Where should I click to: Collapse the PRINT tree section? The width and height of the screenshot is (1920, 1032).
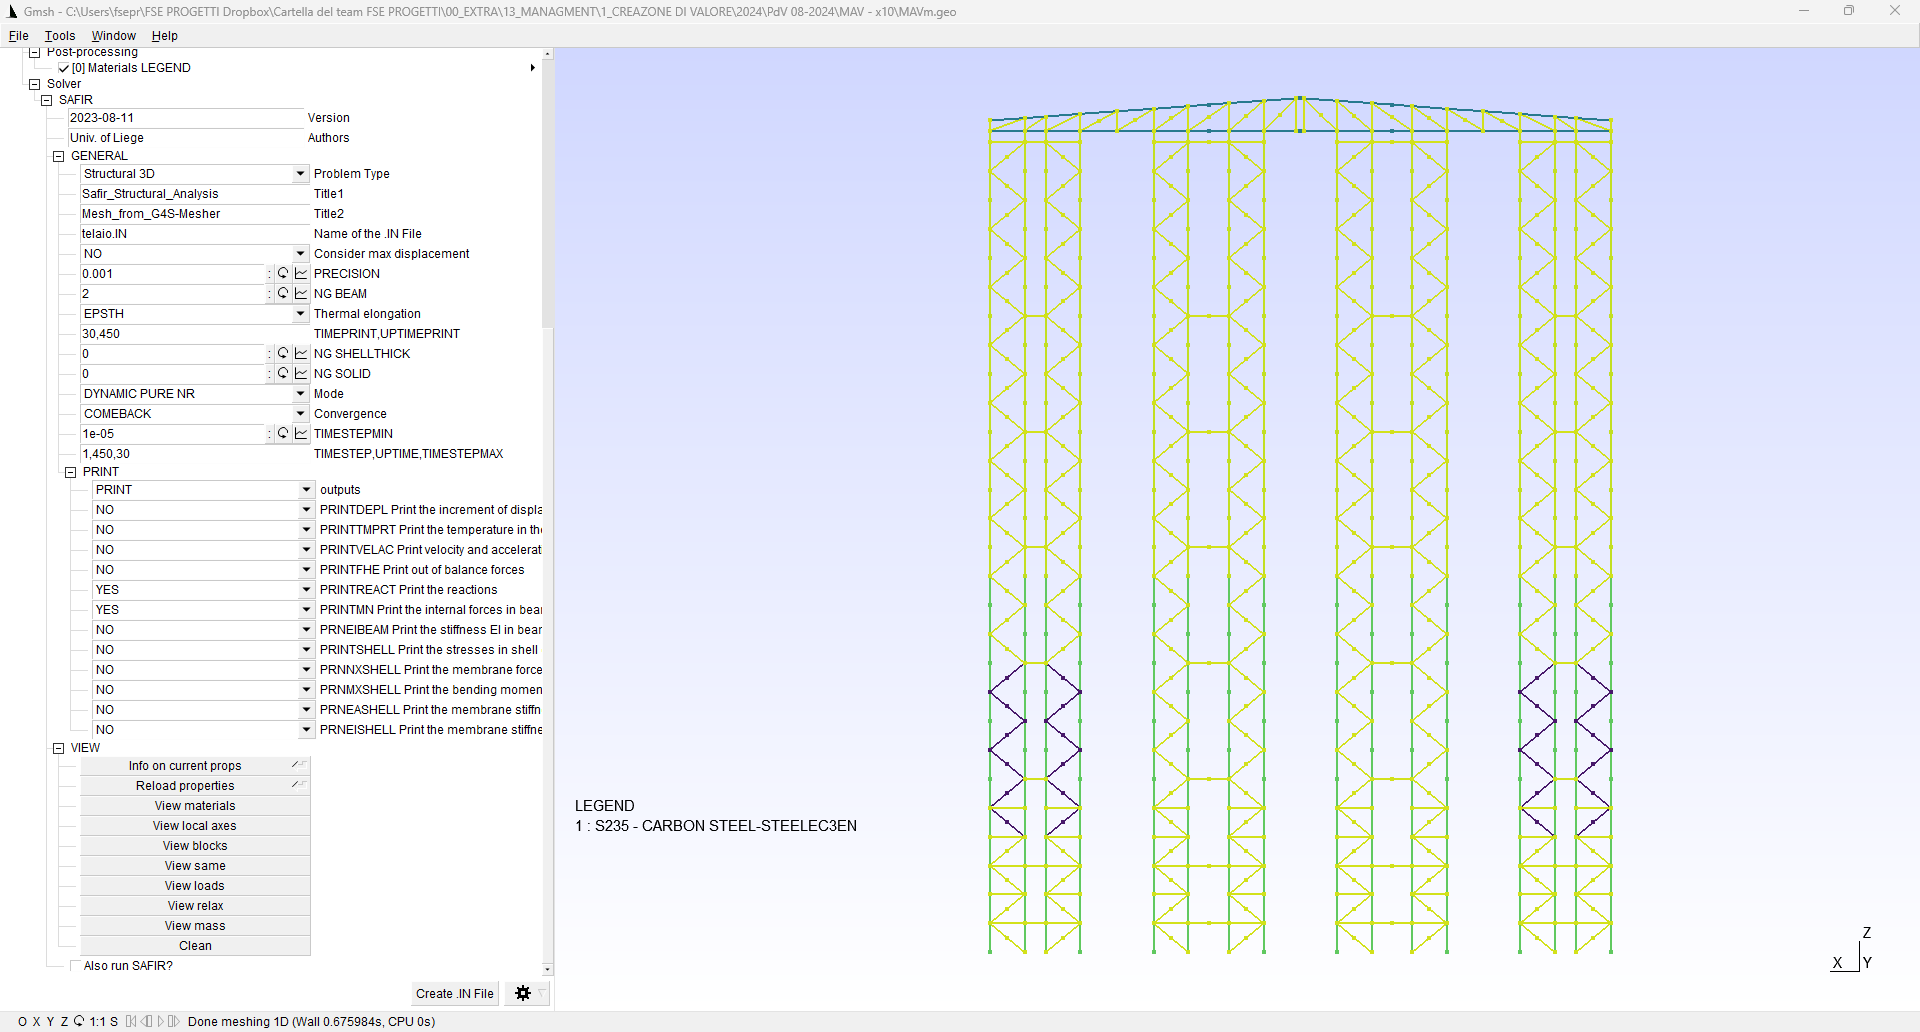click(71, 472)
